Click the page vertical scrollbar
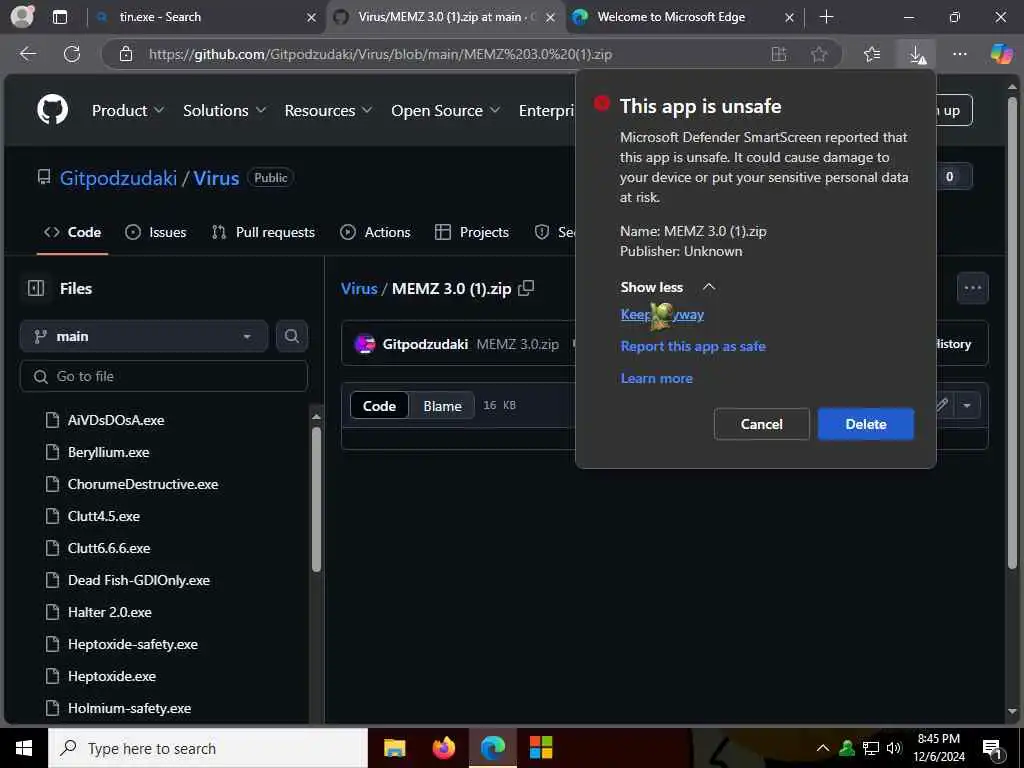Image resolution: width=1024 pixels, height=768 pixels. [x=1012, y=333]
